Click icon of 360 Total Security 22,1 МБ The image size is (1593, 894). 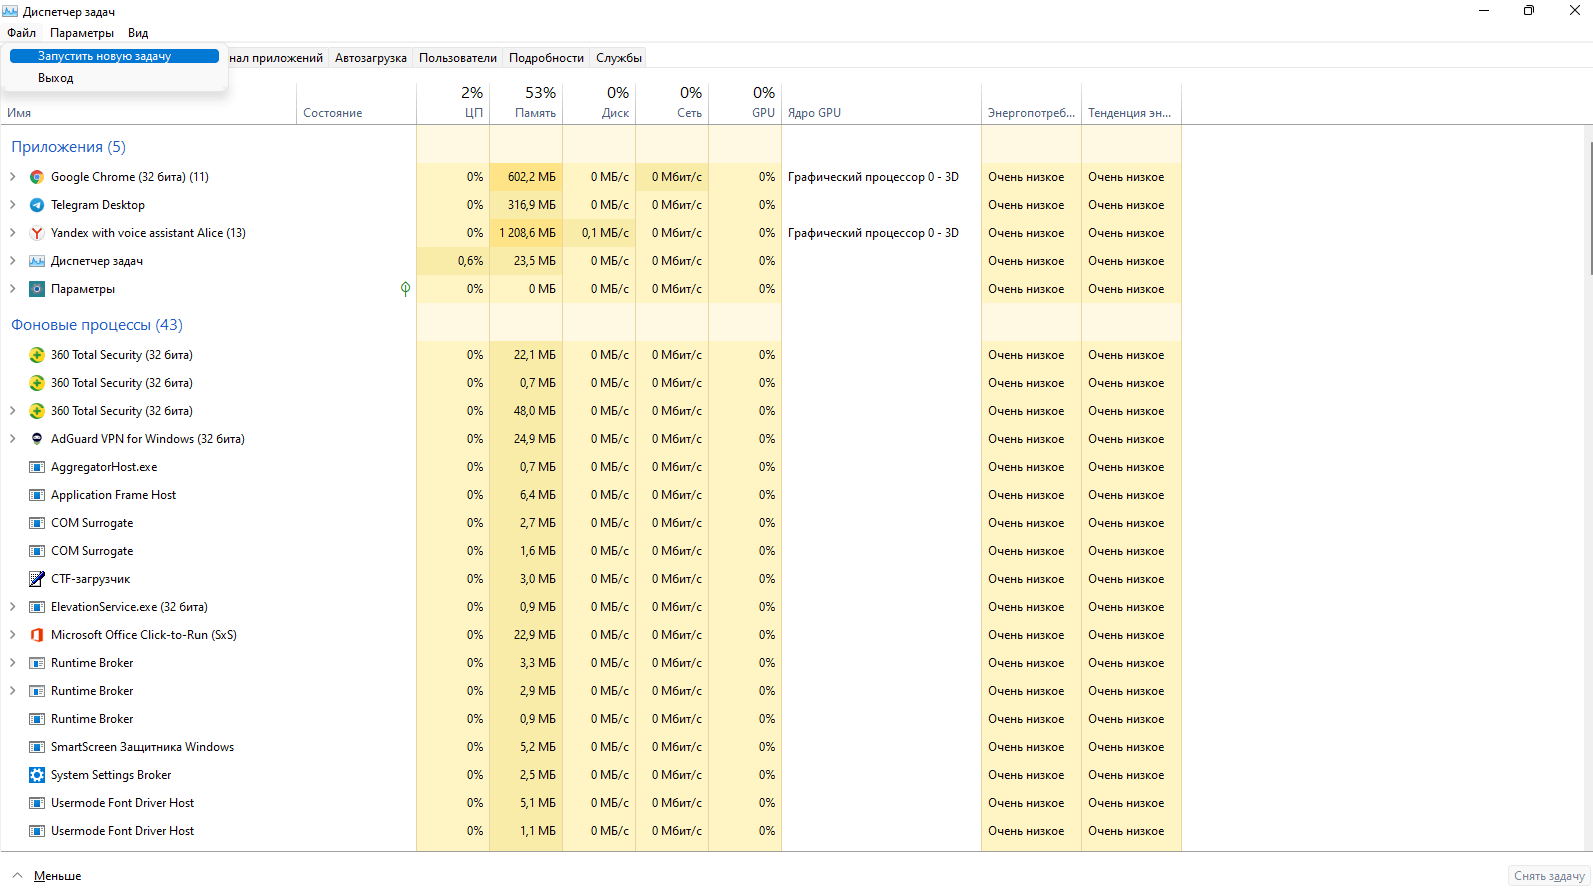pyautogui.click(x=37, y=355)
